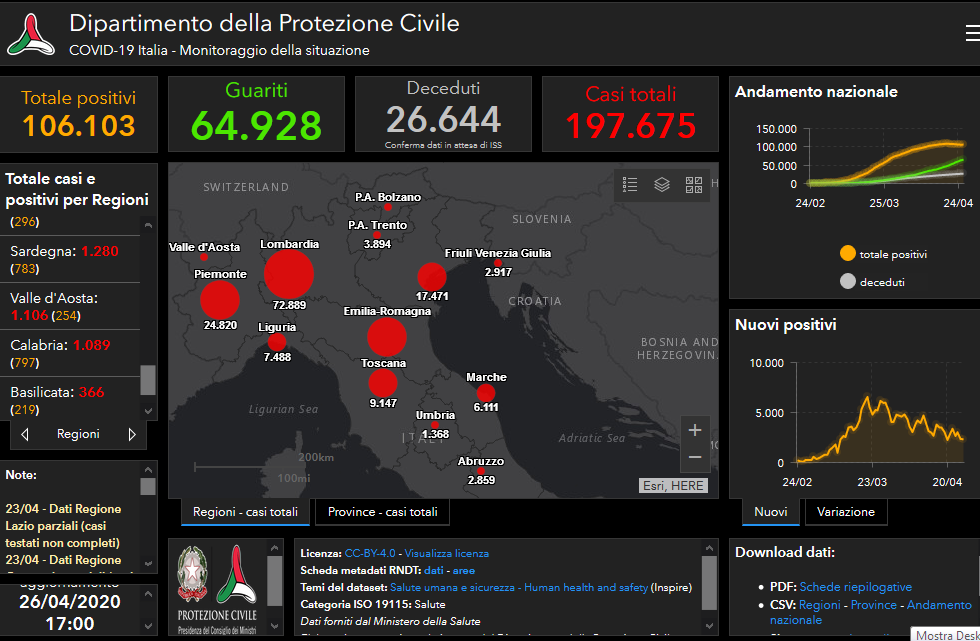
Task: Click the Protezione Civile logo in the header
Action: click(32, 34)
